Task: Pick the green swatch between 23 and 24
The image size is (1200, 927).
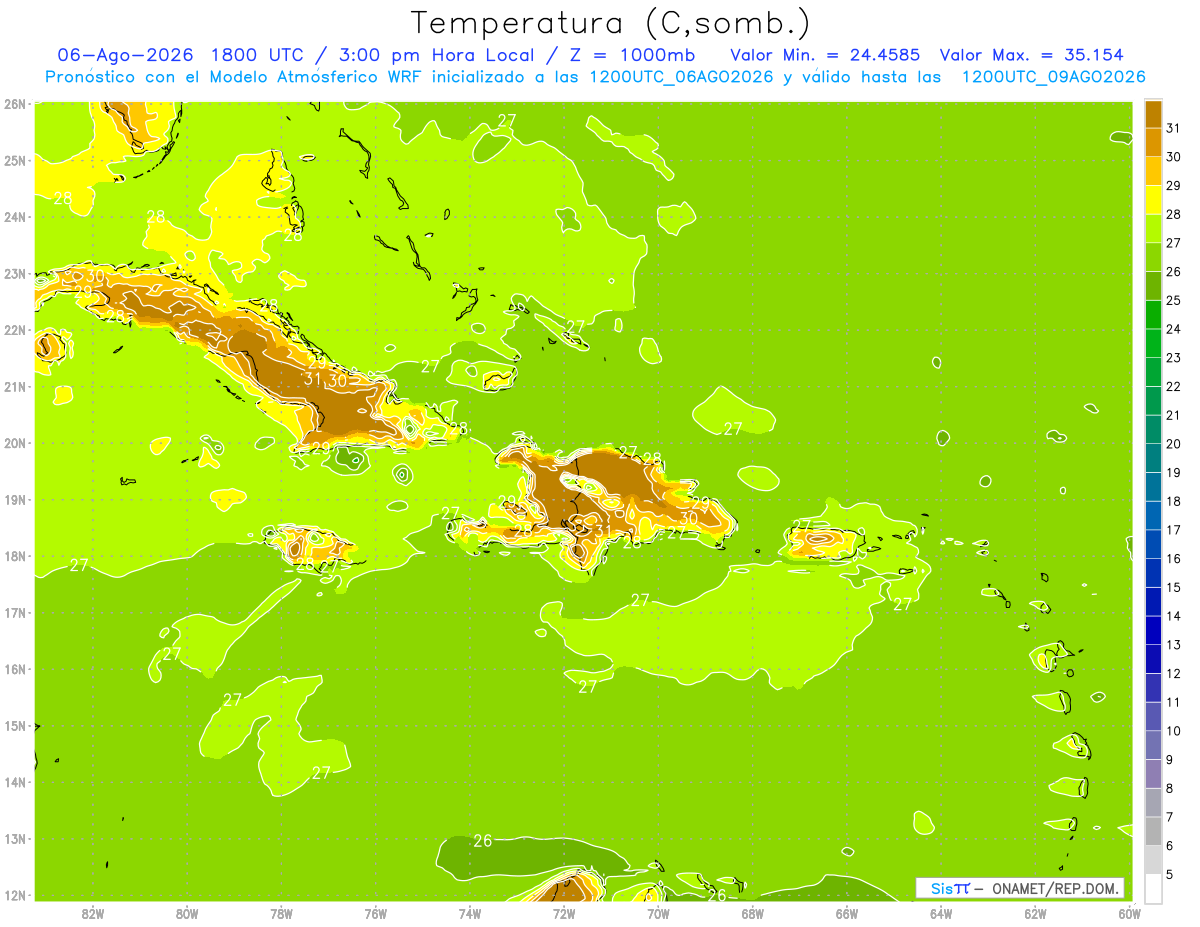Action: [x=1153, y=344]
